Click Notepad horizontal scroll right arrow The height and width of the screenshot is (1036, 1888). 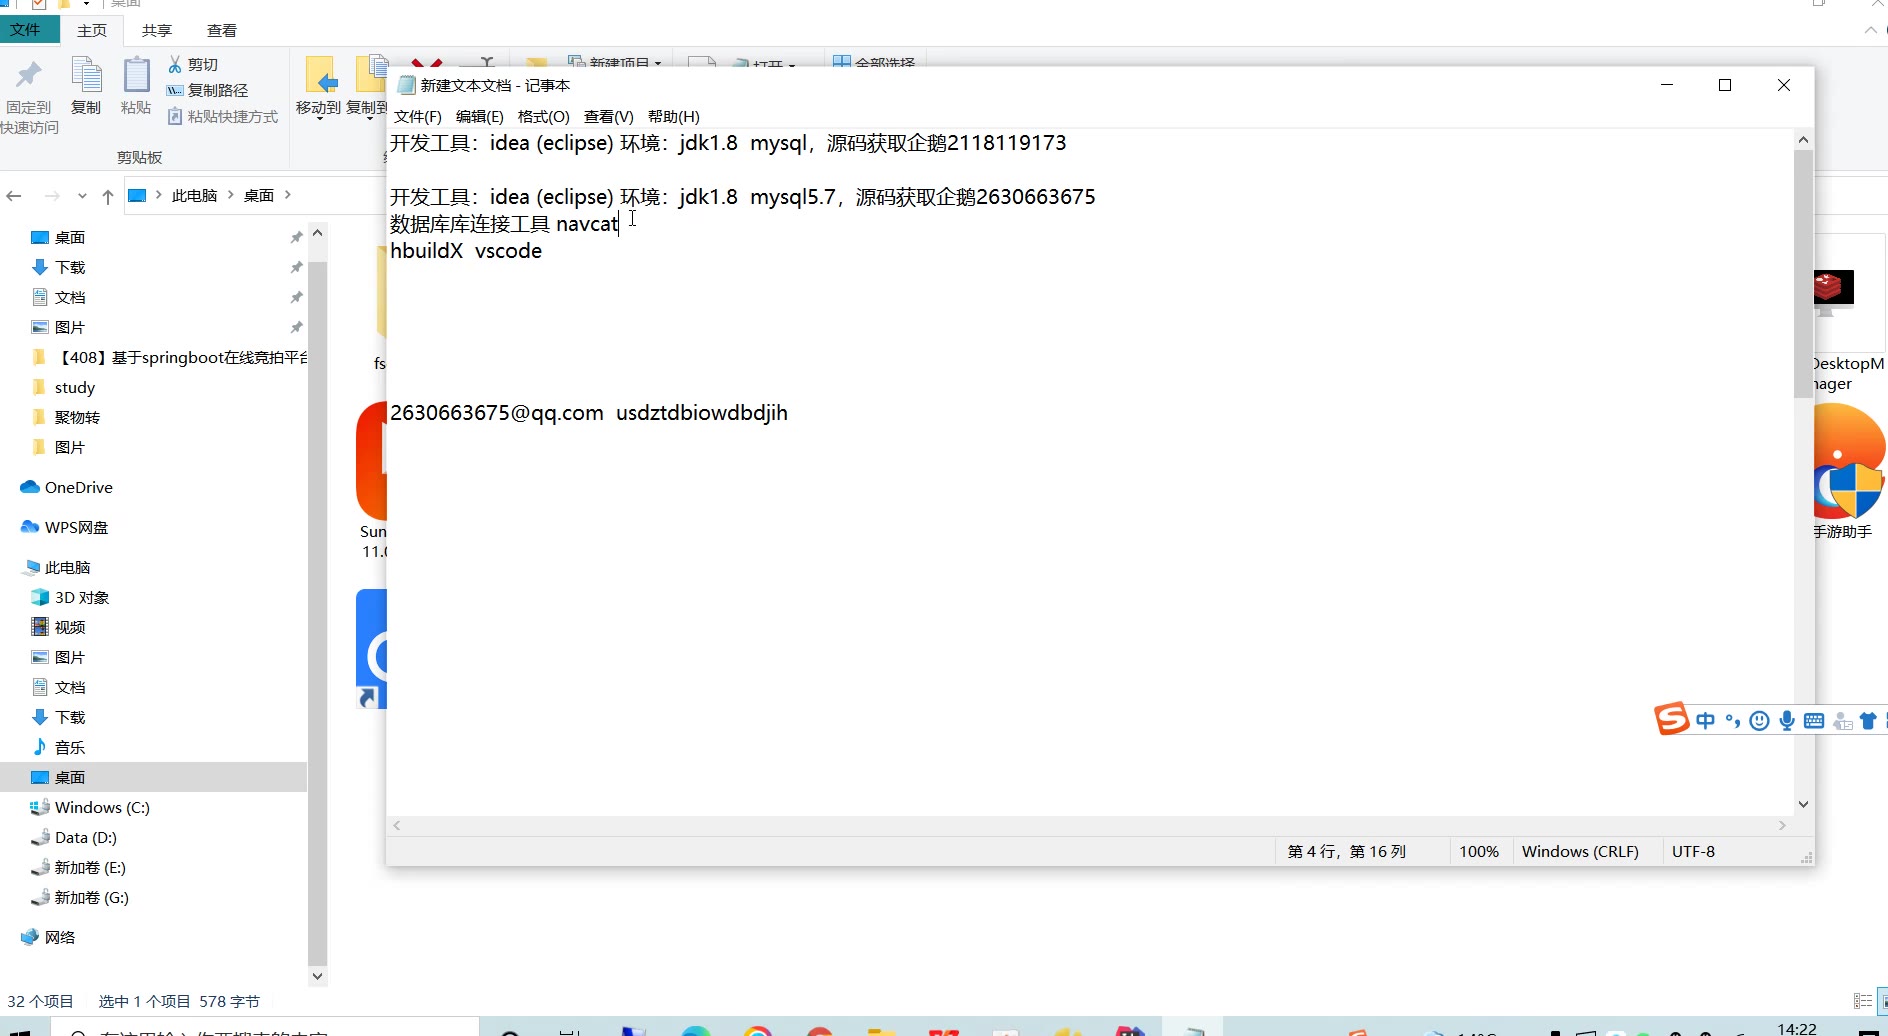click(x=1782, y=825)
